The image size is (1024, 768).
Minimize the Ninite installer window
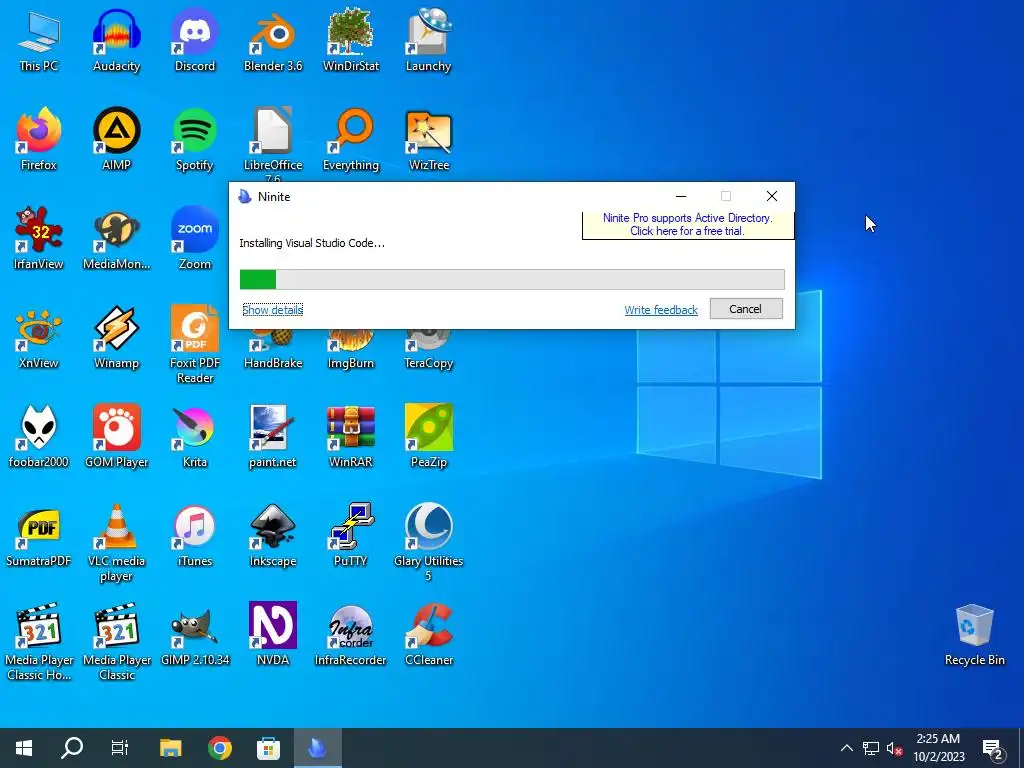pyautogui.click(x=680, y=197)
